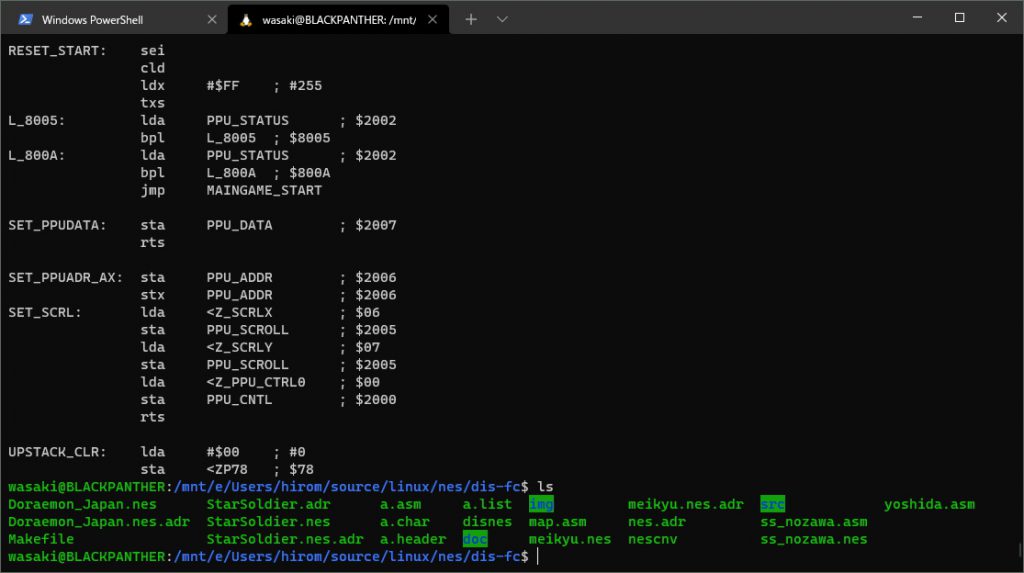This screenshot has height=573, width=1024.
Task: Click the PPU_DATA operand
Action: [239, 225]
